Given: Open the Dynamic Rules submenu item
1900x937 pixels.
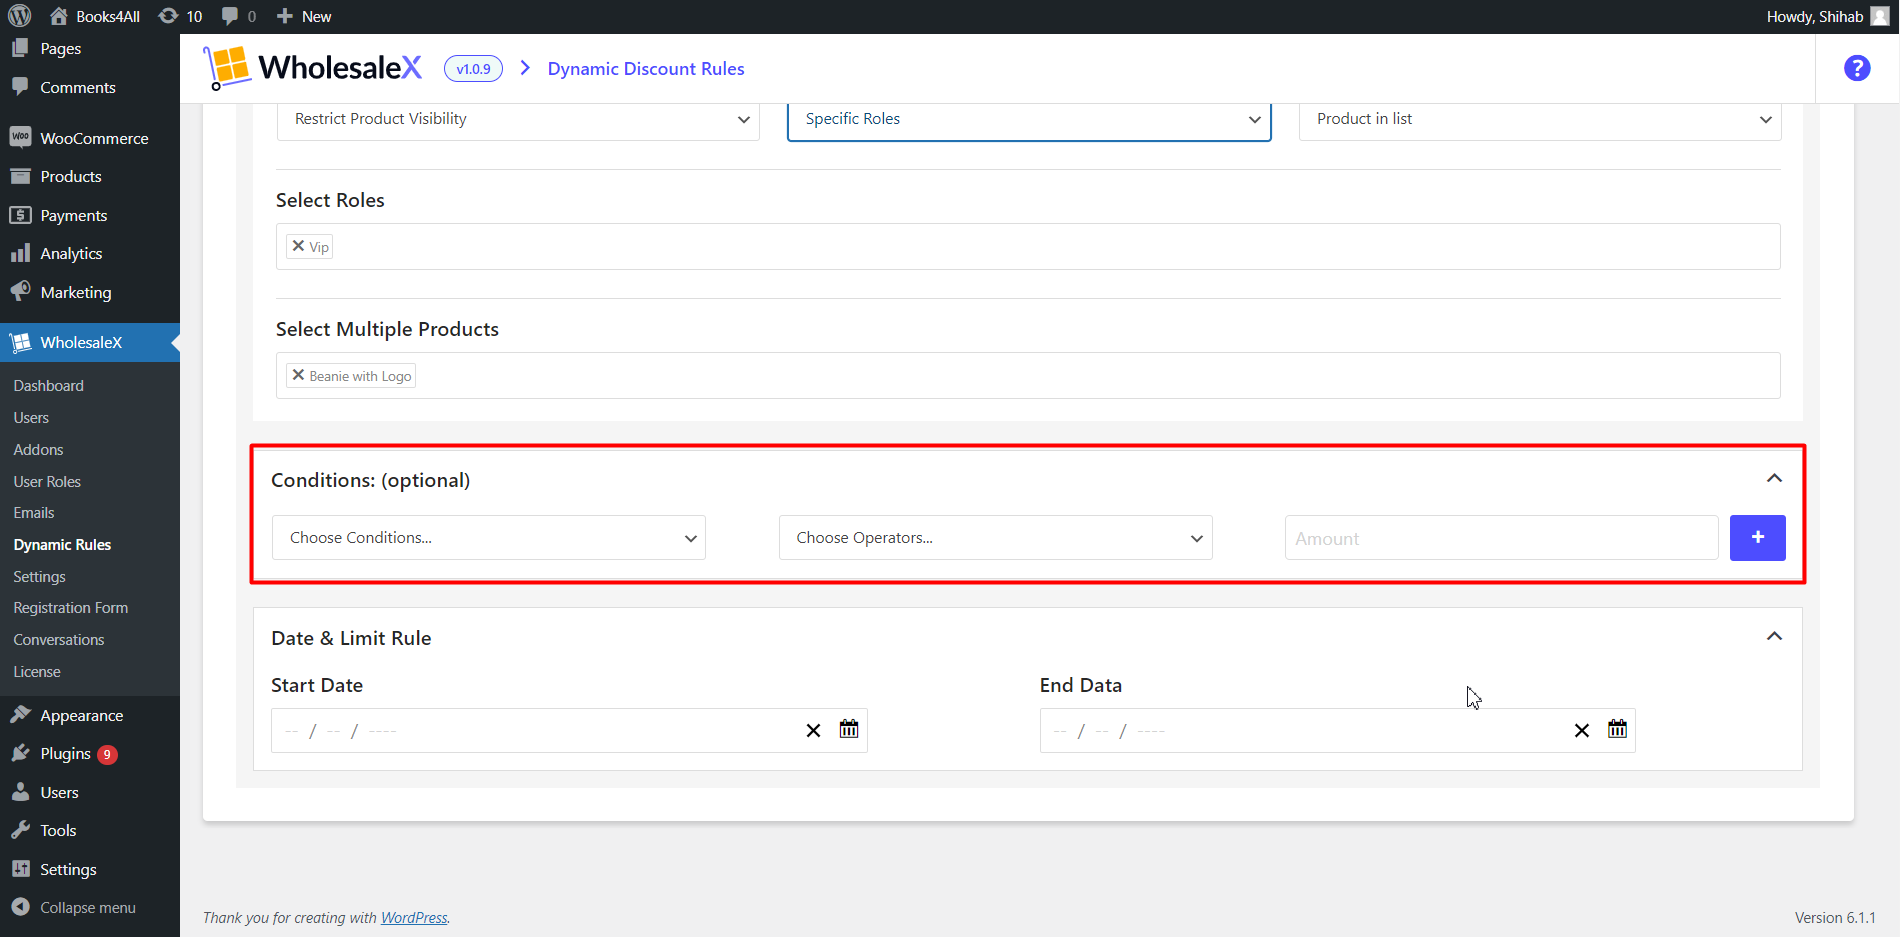Looking at the screenshot, I should coord(62,545).
